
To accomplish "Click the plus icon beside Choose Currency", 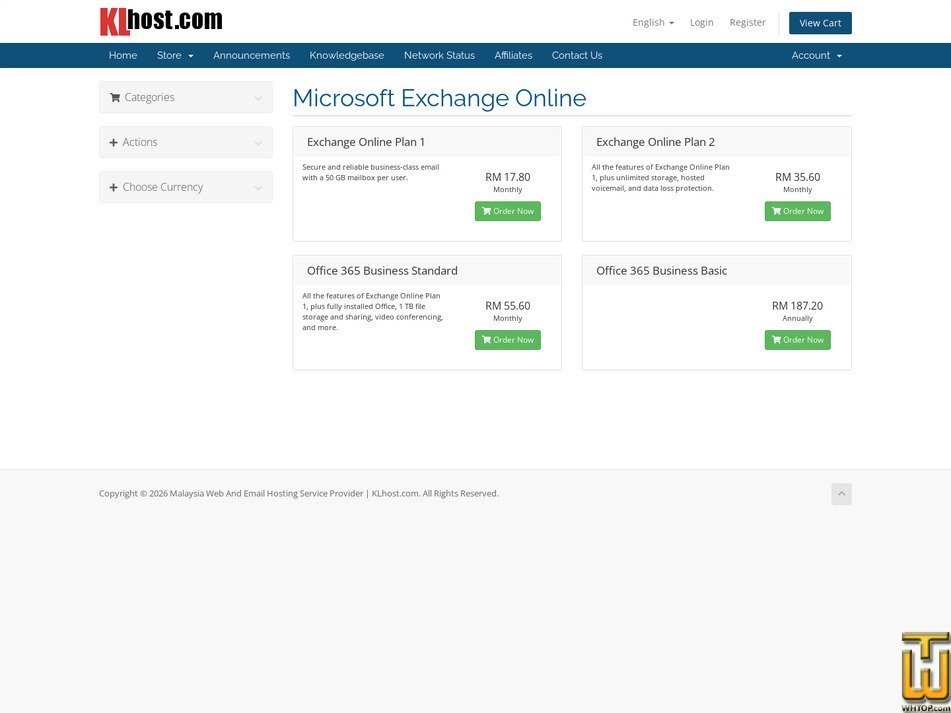I will click(x=113, y=187).
